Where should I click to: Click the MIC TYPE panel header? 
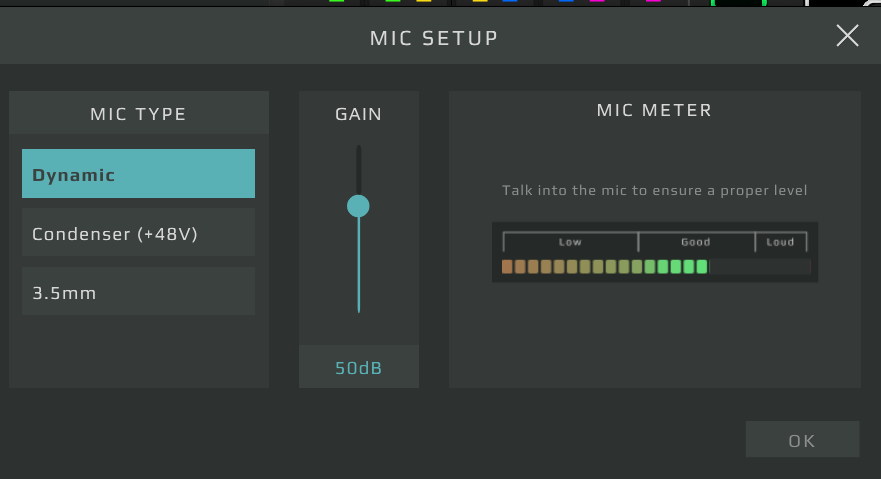[138, 113]
